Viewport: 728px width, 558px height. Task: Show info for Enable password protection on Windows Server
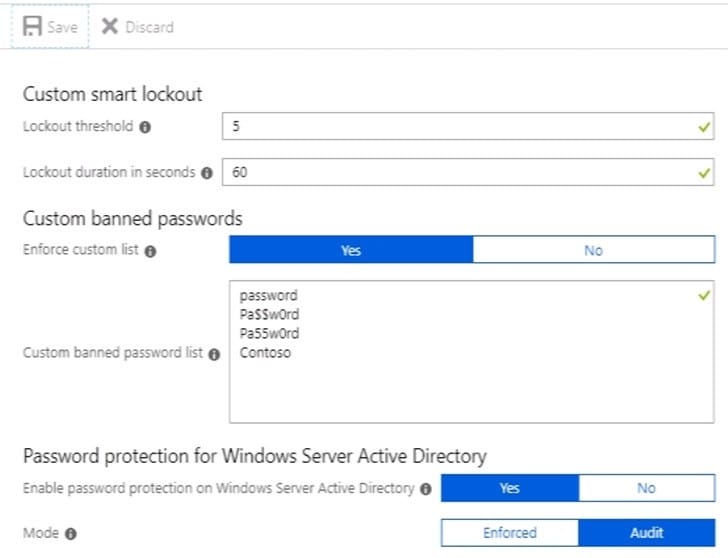pyautogui.click(x=426, y=489)
